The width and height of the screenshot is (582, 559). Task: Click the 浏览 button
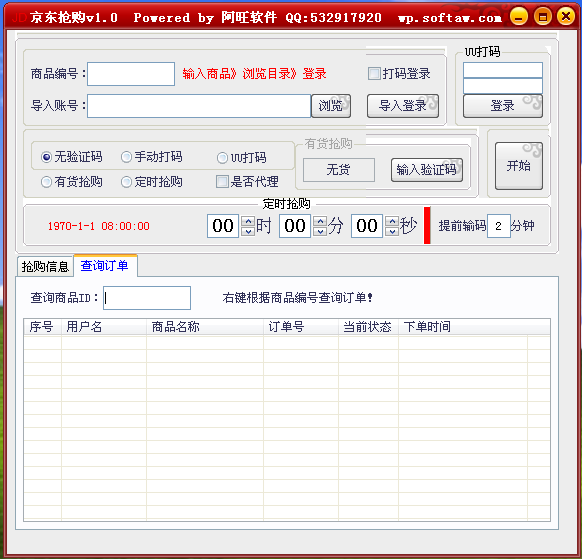(331, 106)
